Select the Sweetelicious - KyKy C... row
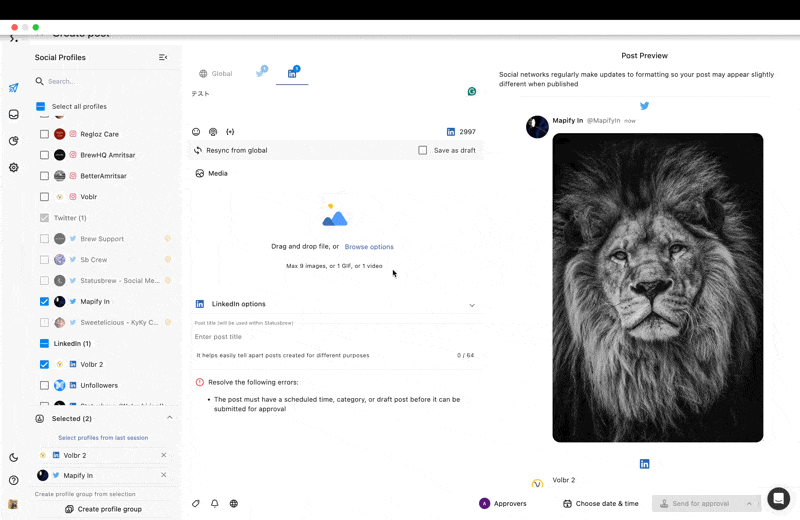 tap(105, 322)
